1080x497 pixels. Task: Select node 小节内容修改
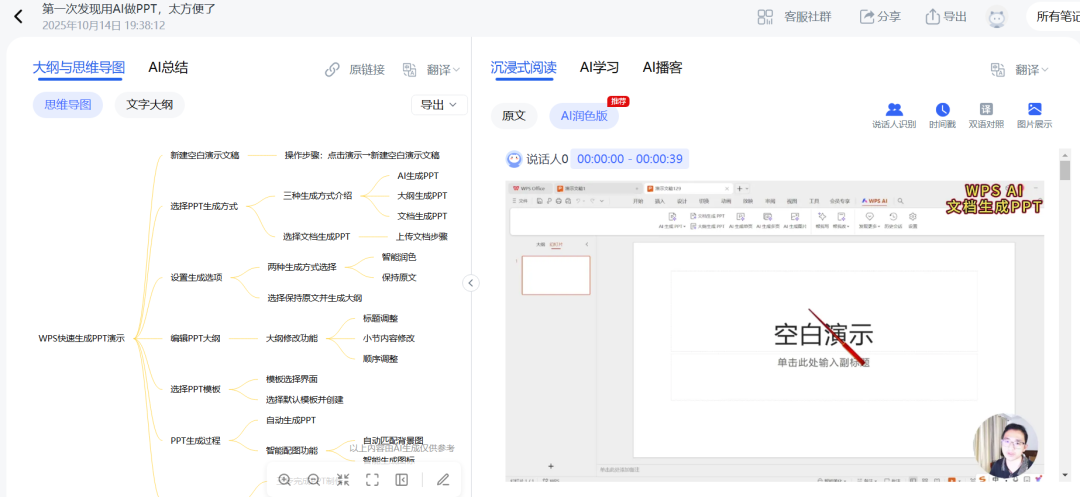coord(388,338)
